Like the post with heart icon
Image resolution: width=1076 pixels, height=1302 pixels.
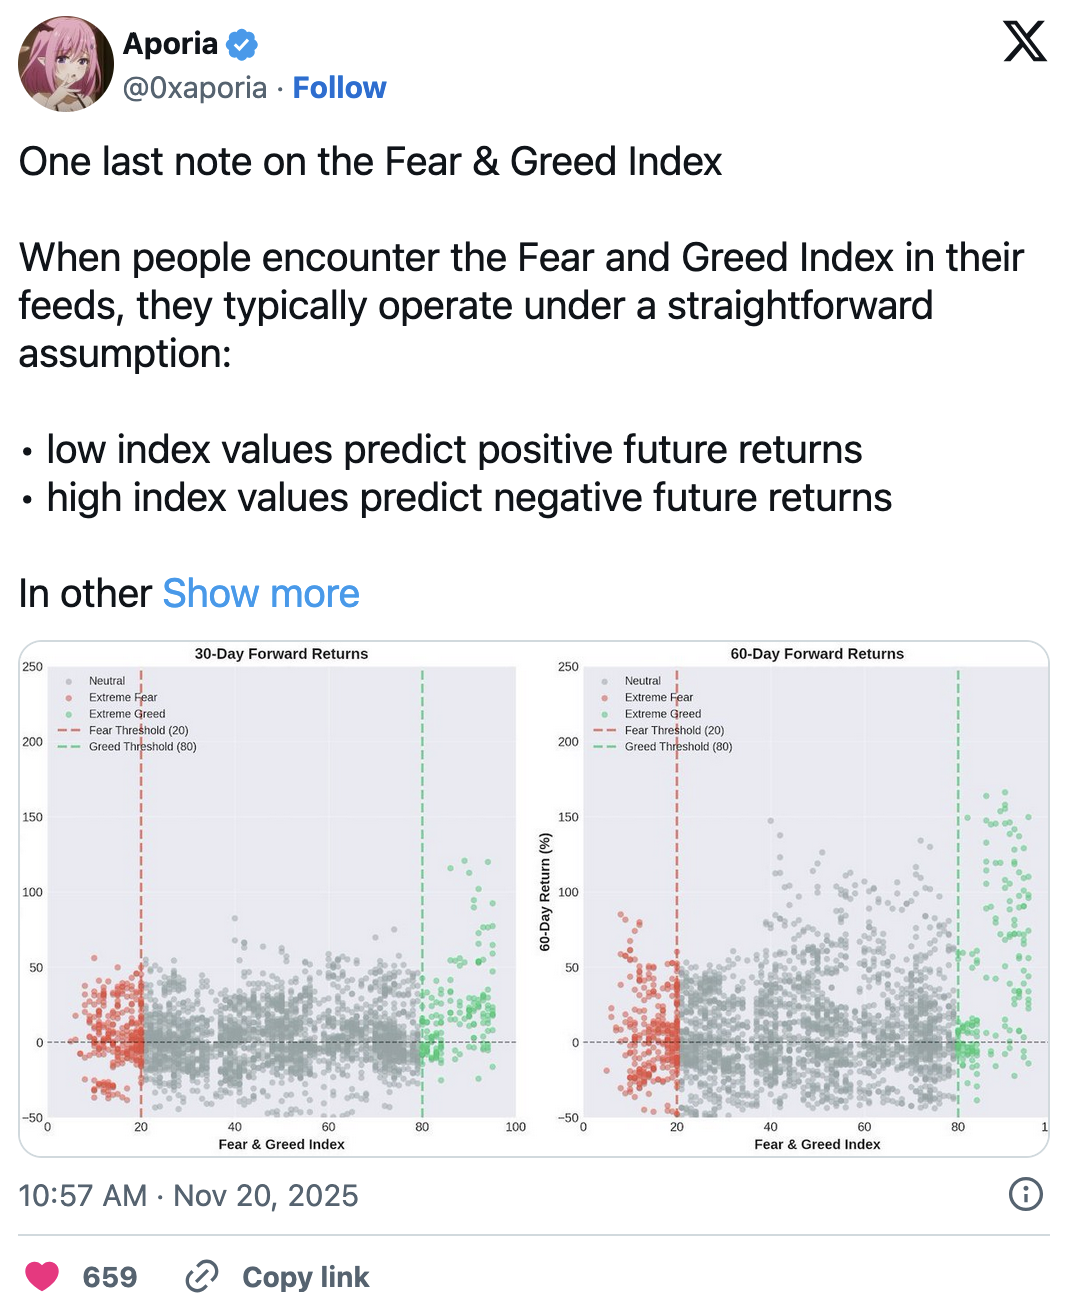42,1277
